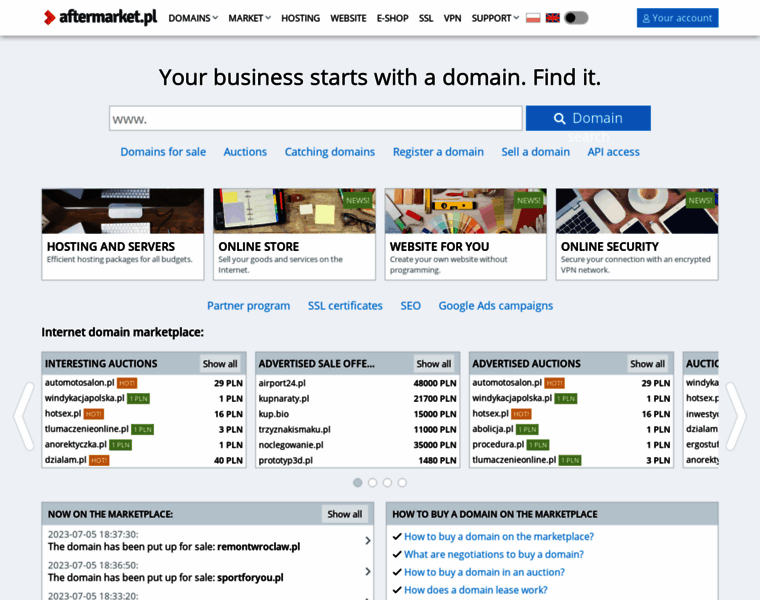Click 1 PLN badge next to procedura.pl

[538, 445]
